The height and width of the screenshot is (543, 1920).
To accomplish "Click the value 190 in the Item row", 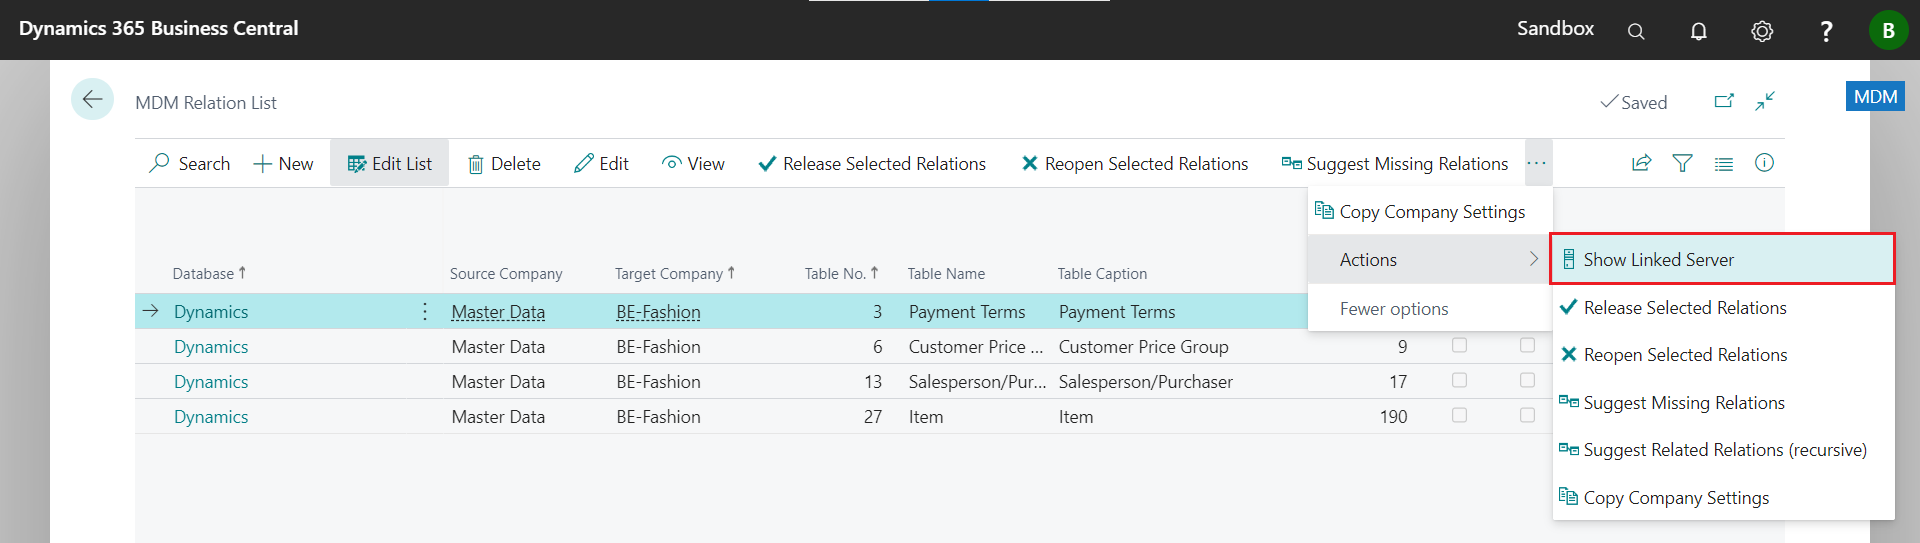I will [1393, 417].
